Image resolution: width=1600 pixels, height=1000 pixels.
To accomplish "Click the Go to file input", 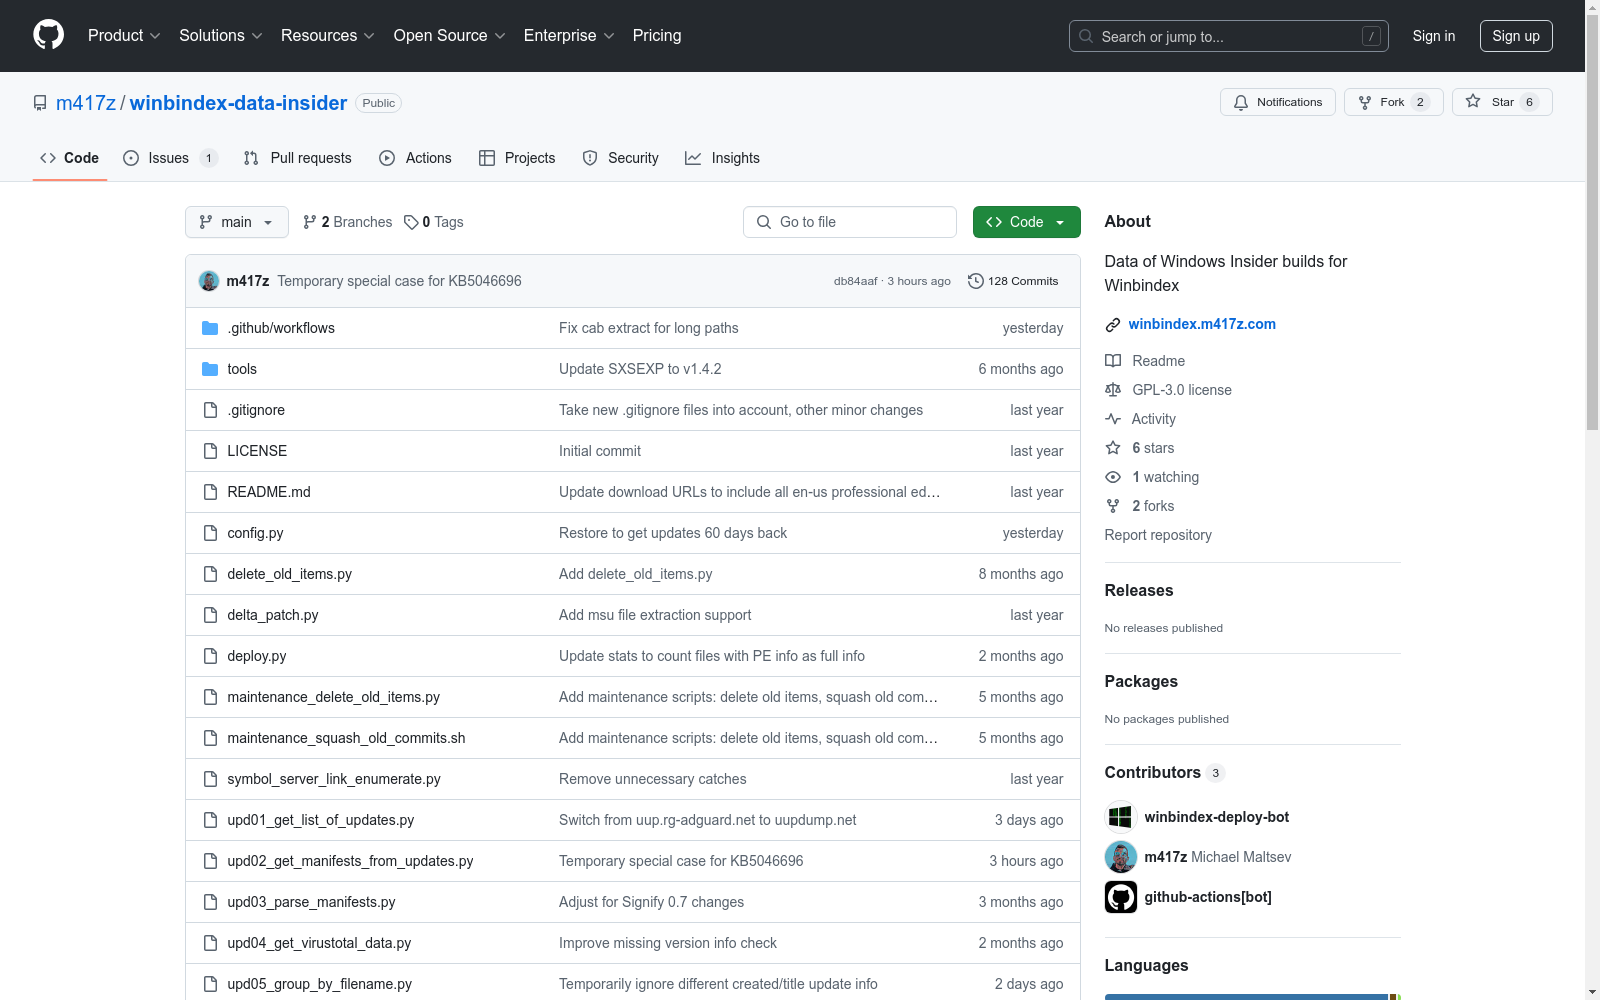I will [x=850, y=222].
